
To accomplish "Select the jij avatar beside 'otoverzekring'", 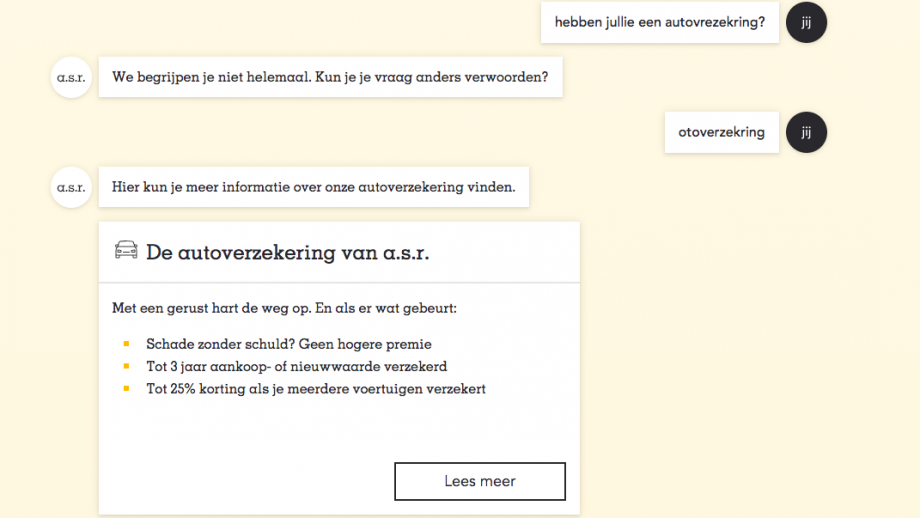I will 806,133.
